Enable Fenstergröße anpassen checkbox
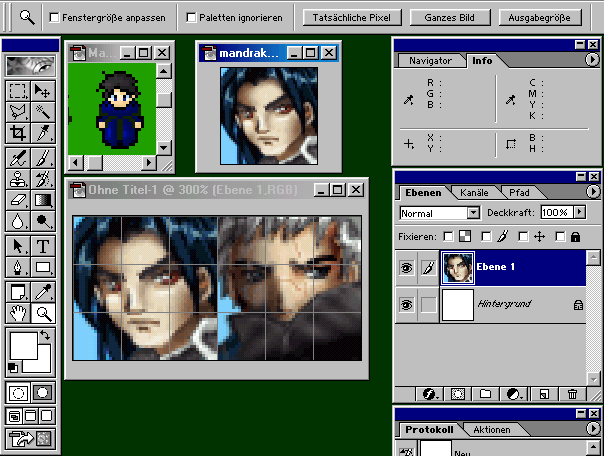 tap(54, 17)
